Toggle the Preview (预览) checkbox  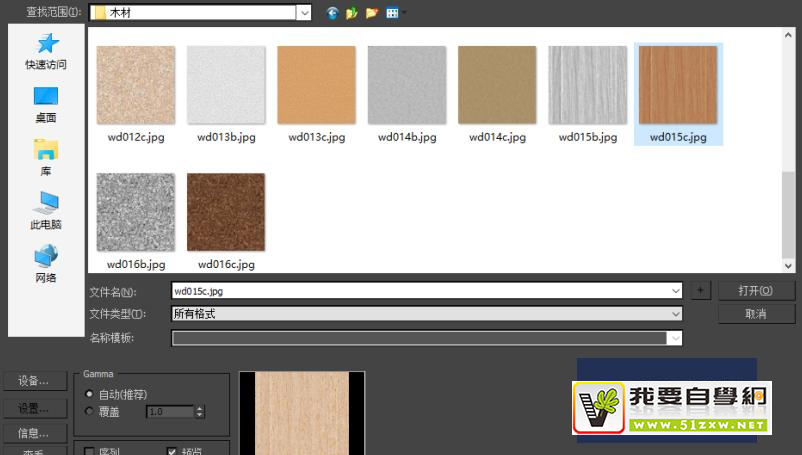click(x=172, y=451)
